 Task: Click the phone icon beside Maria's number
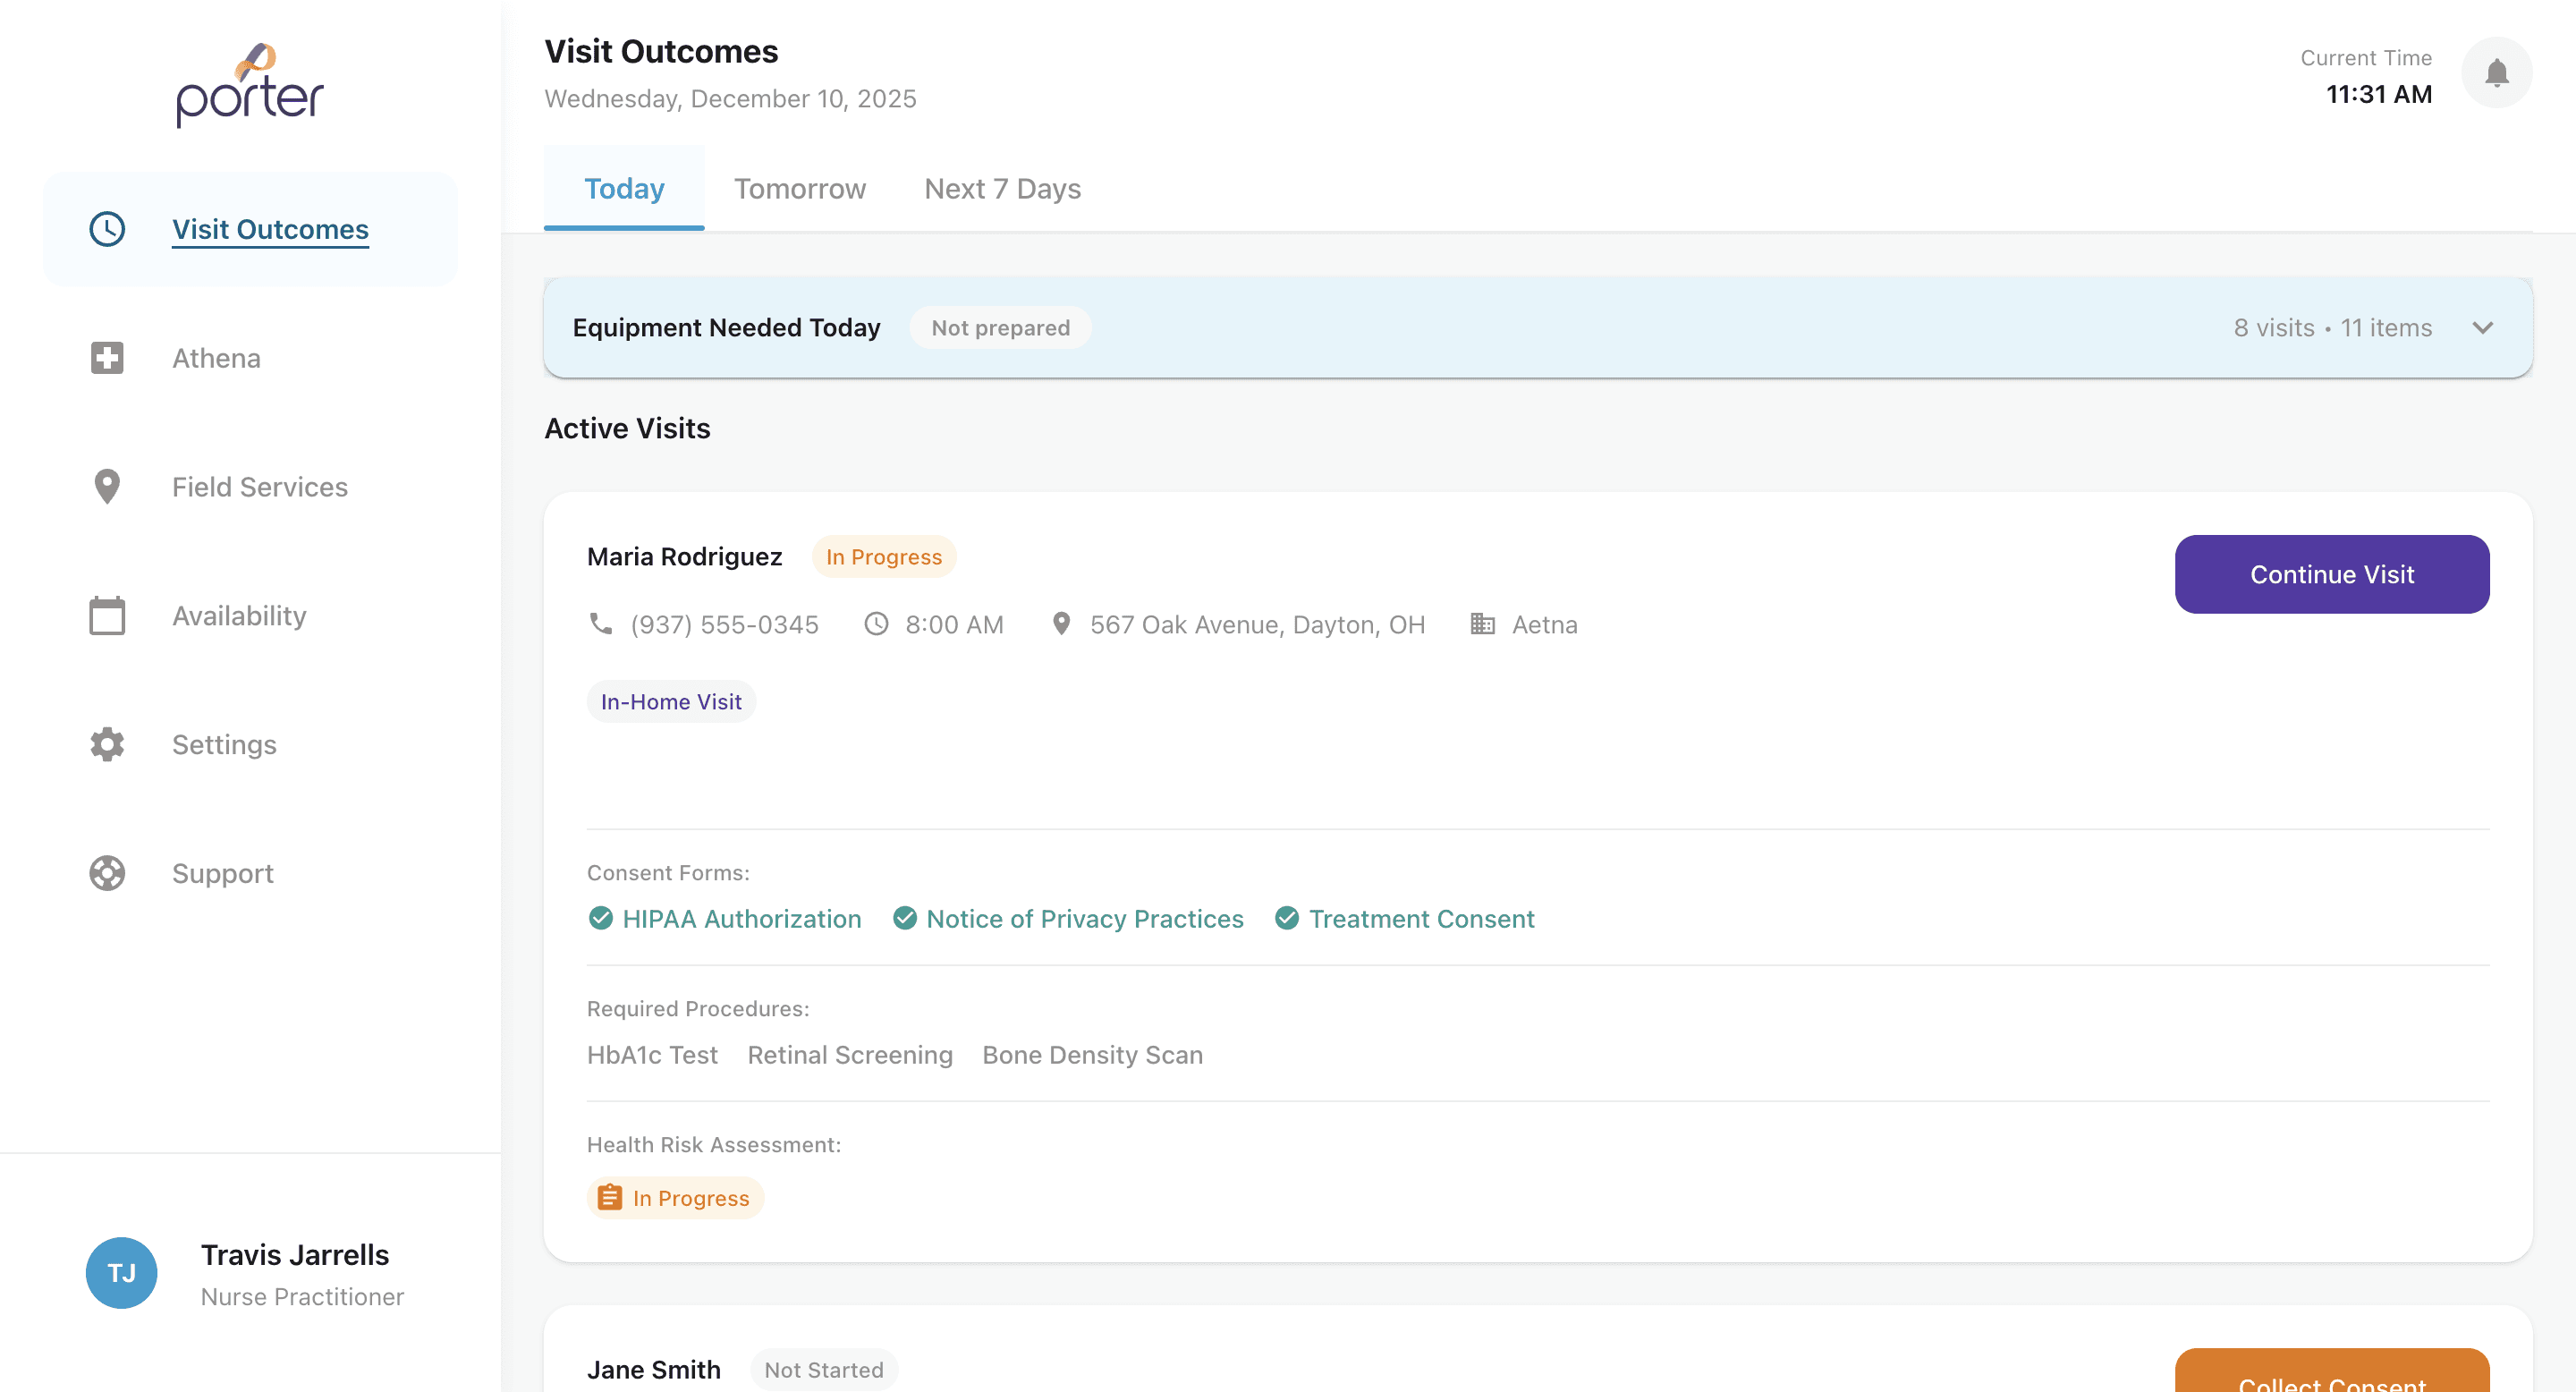pyautogui.click(x=600, y=624)
